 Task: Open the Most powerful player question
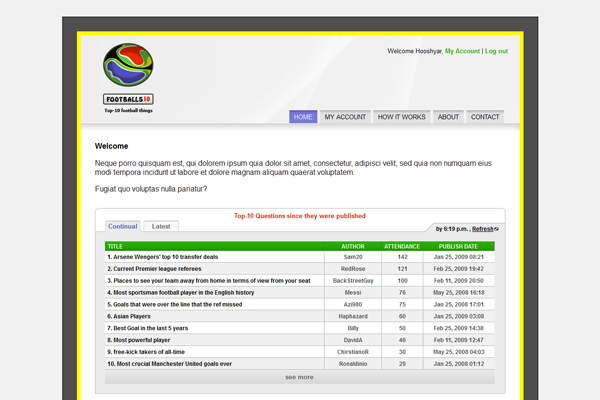(x=139, y=340)
